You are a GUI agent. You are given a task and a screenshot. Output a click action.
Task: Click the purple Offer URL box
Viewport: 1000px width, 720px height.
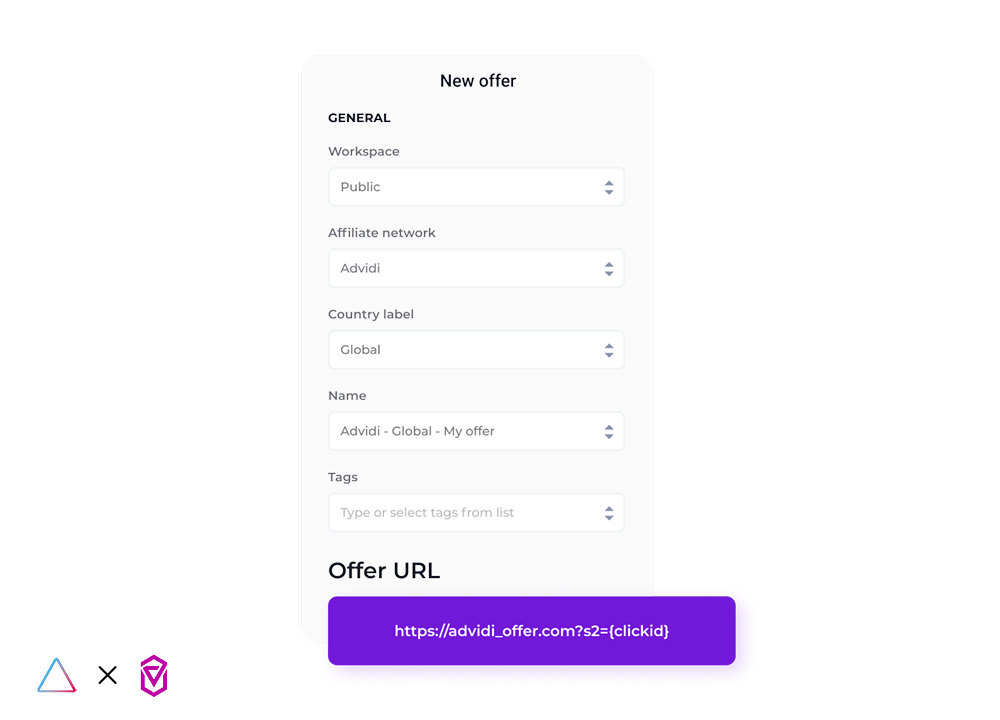point(532,631)
